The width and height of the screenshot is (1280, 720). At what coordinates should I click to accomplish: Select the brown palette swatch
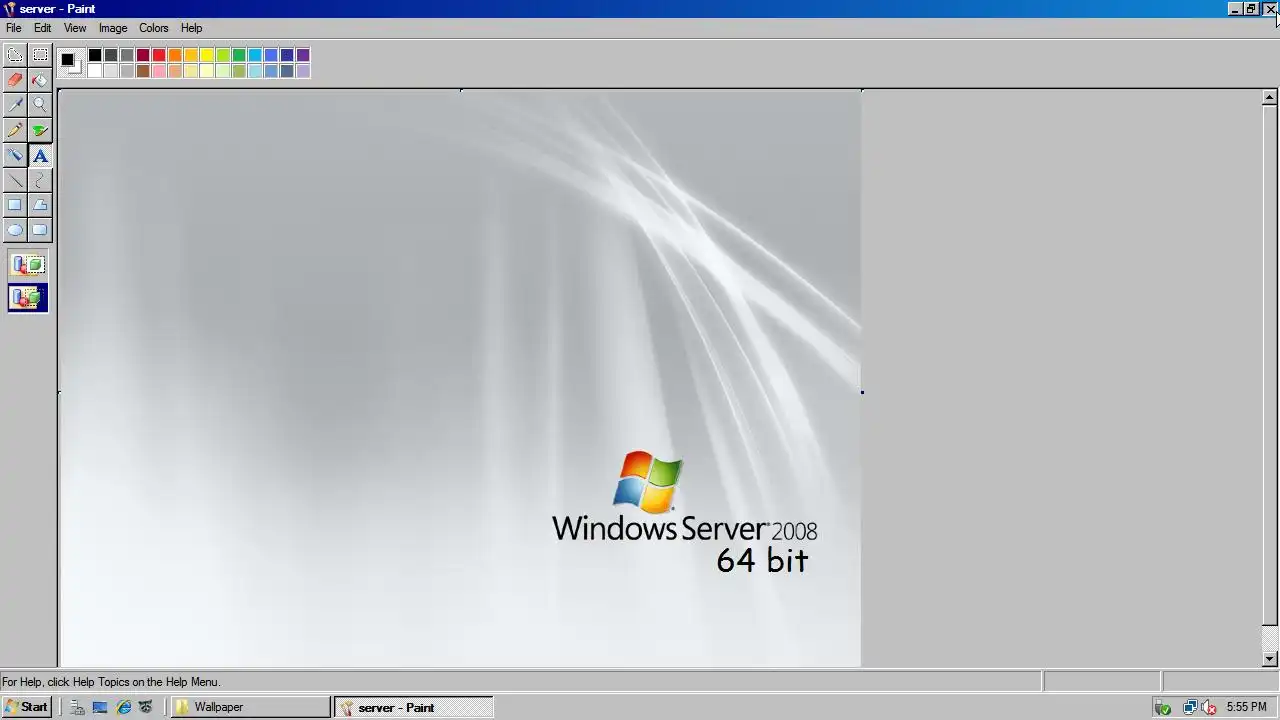click(x=143, y=71)
